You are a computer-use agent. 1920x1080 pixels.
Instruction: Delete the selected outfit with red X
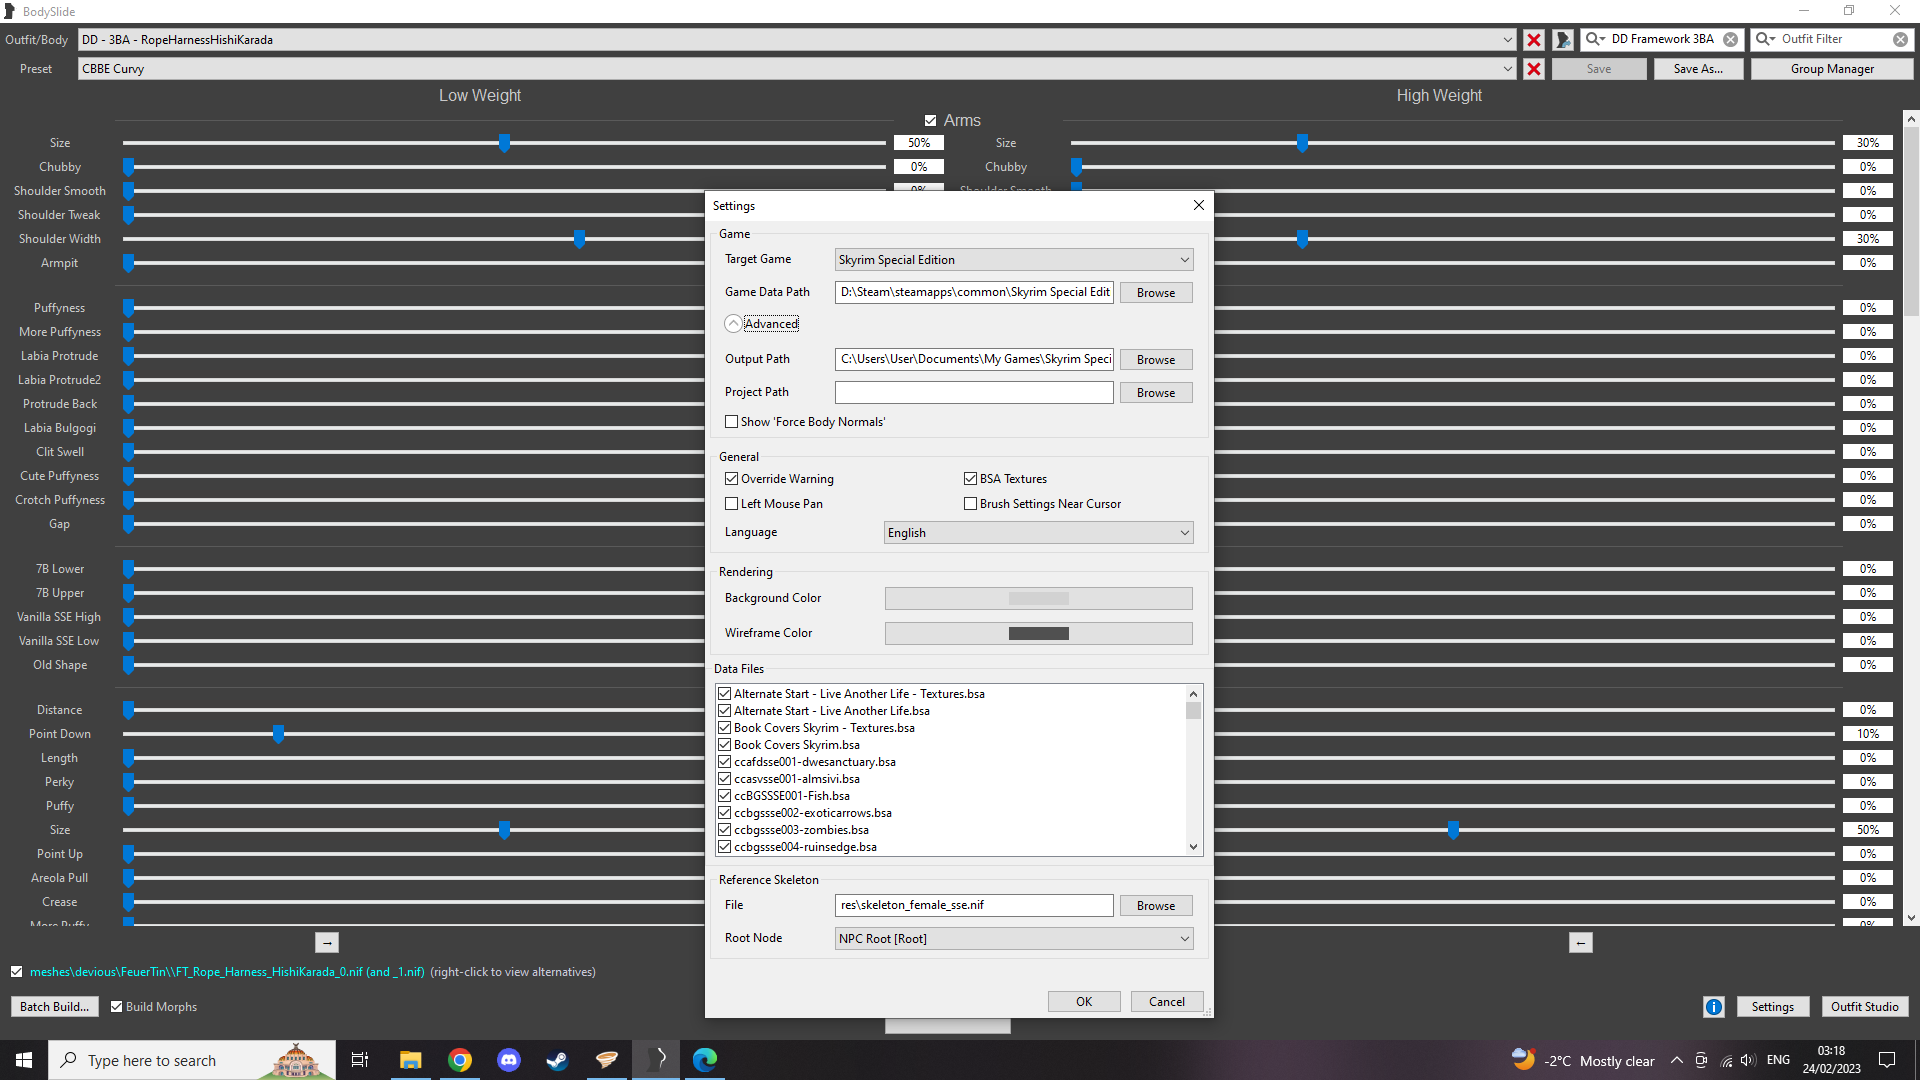pos(1533,40)
